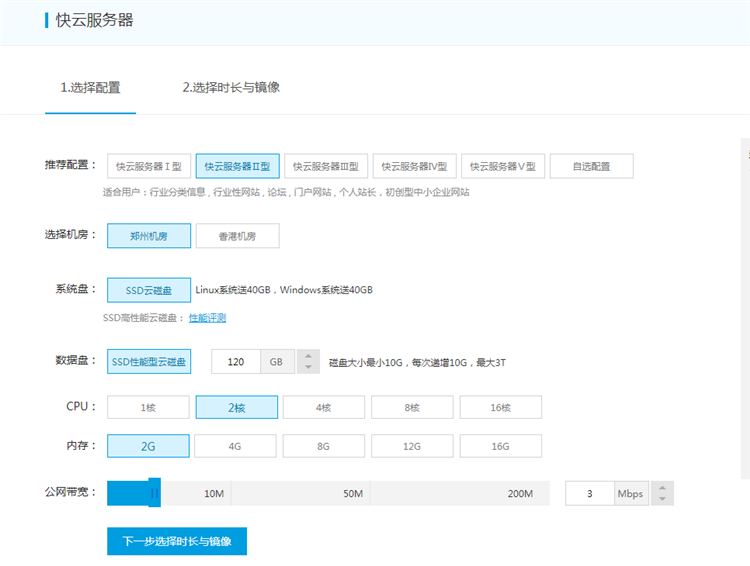Select the SSD云磁盘 system disk button

pos(148,291)
